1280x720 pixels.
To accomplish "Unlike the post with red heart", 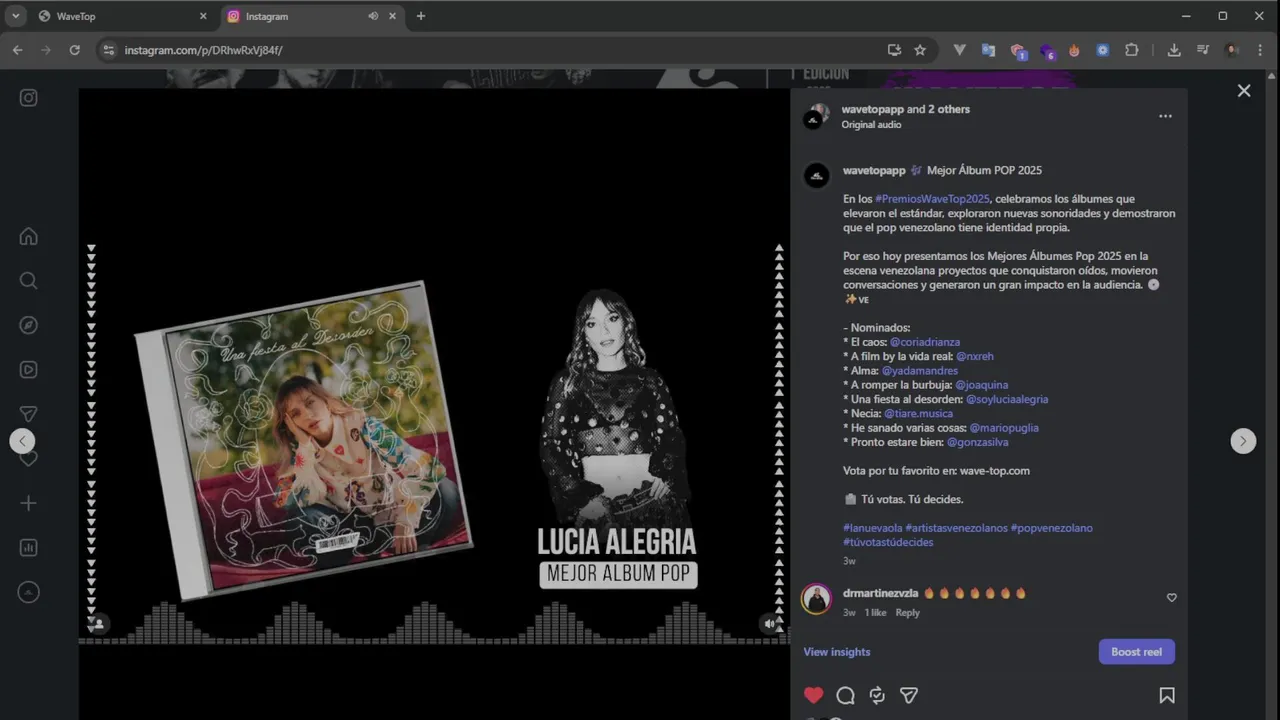I will point(814,695).
